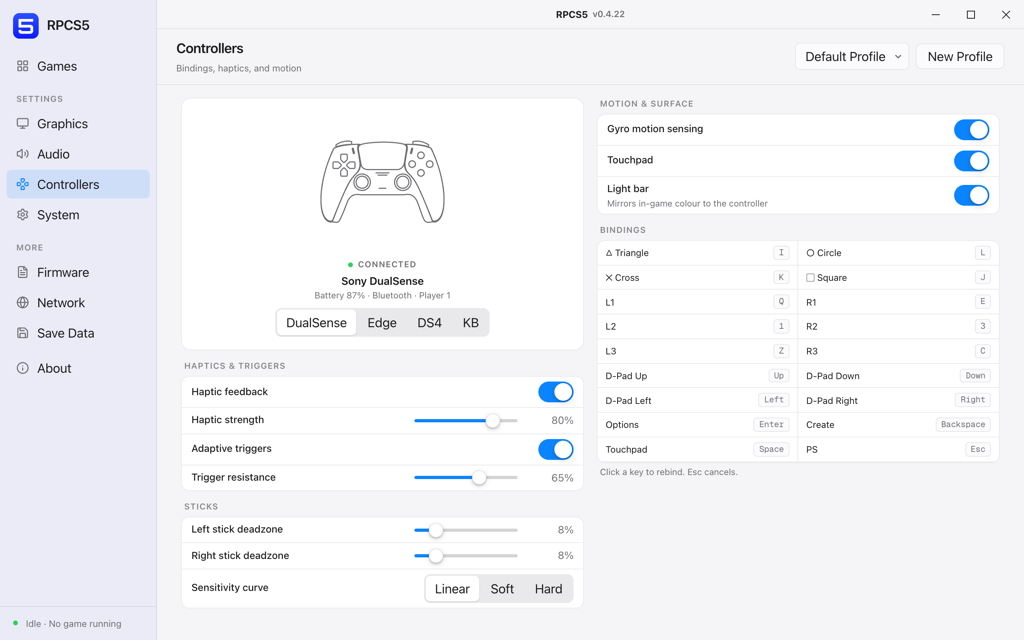Rebind D-Pad Left key
1024x640 pixels.
point(773,400)
